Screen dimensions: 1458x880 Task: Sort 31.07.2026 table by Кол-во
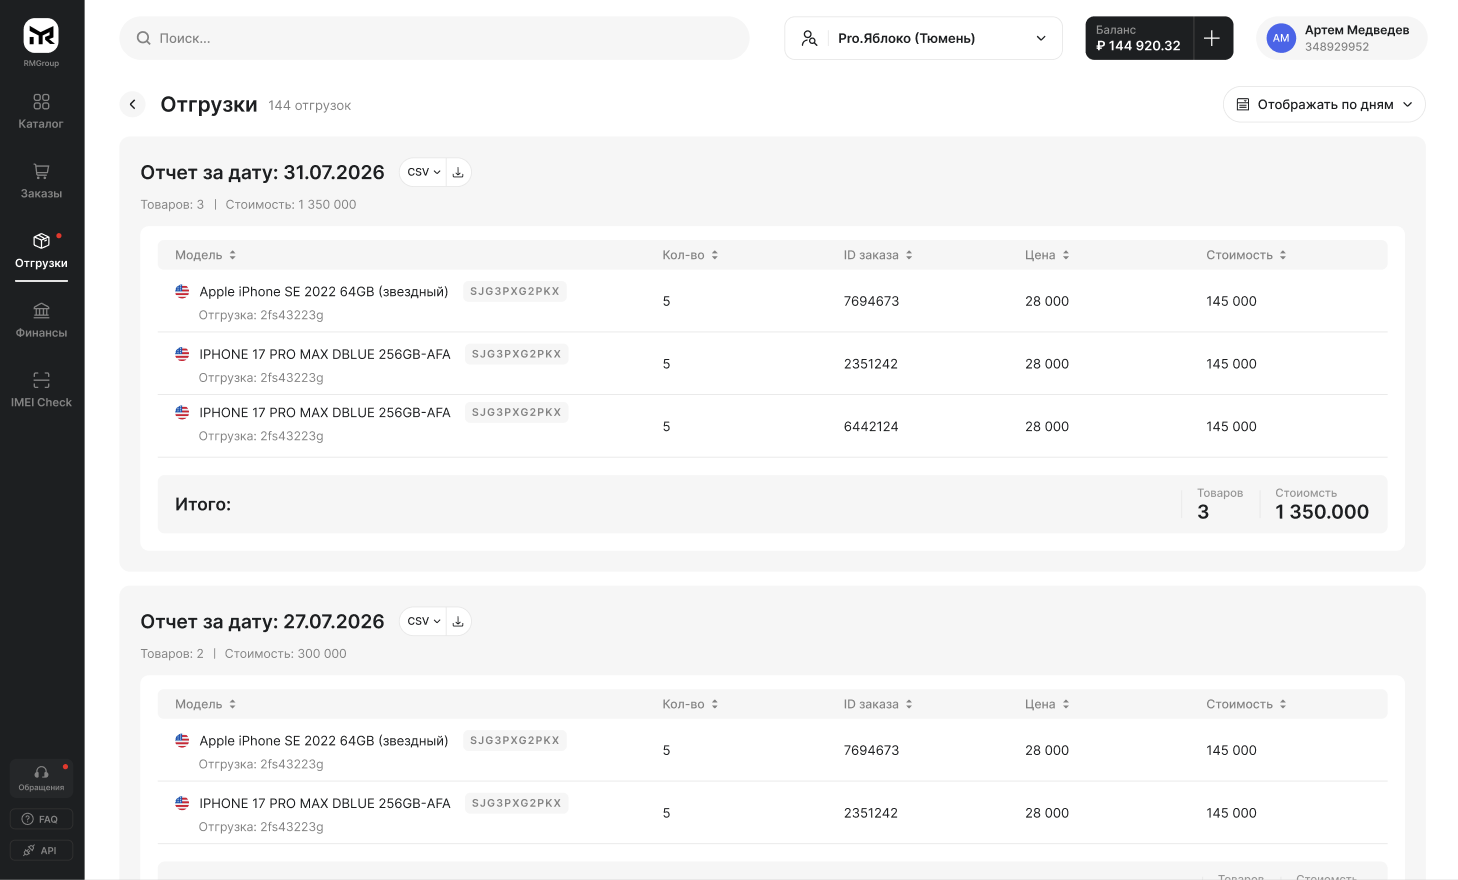pos(690,255)
